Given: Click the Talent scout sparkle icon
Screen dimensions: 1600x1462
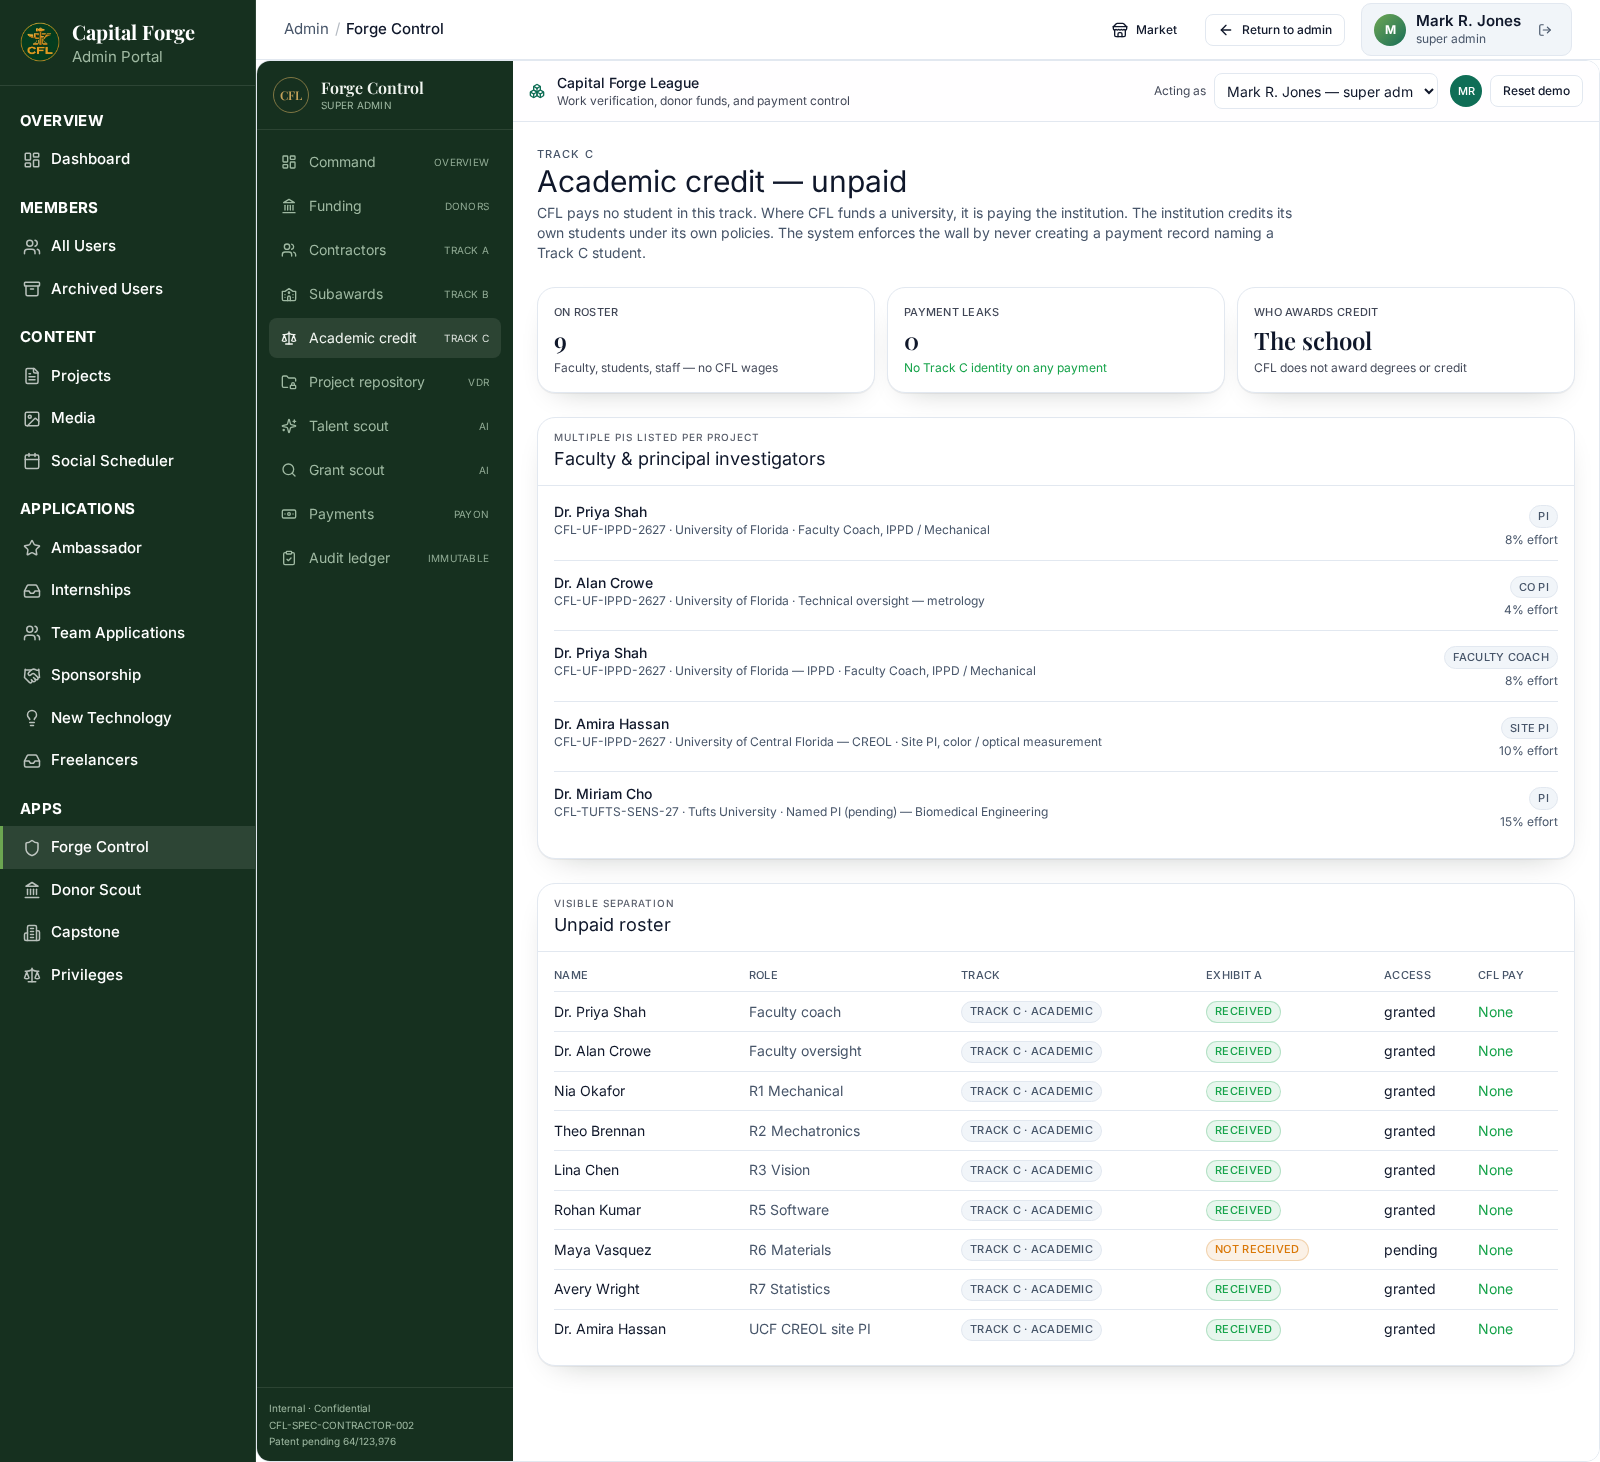Looking at the screenshot, I should tap(289, 426).
